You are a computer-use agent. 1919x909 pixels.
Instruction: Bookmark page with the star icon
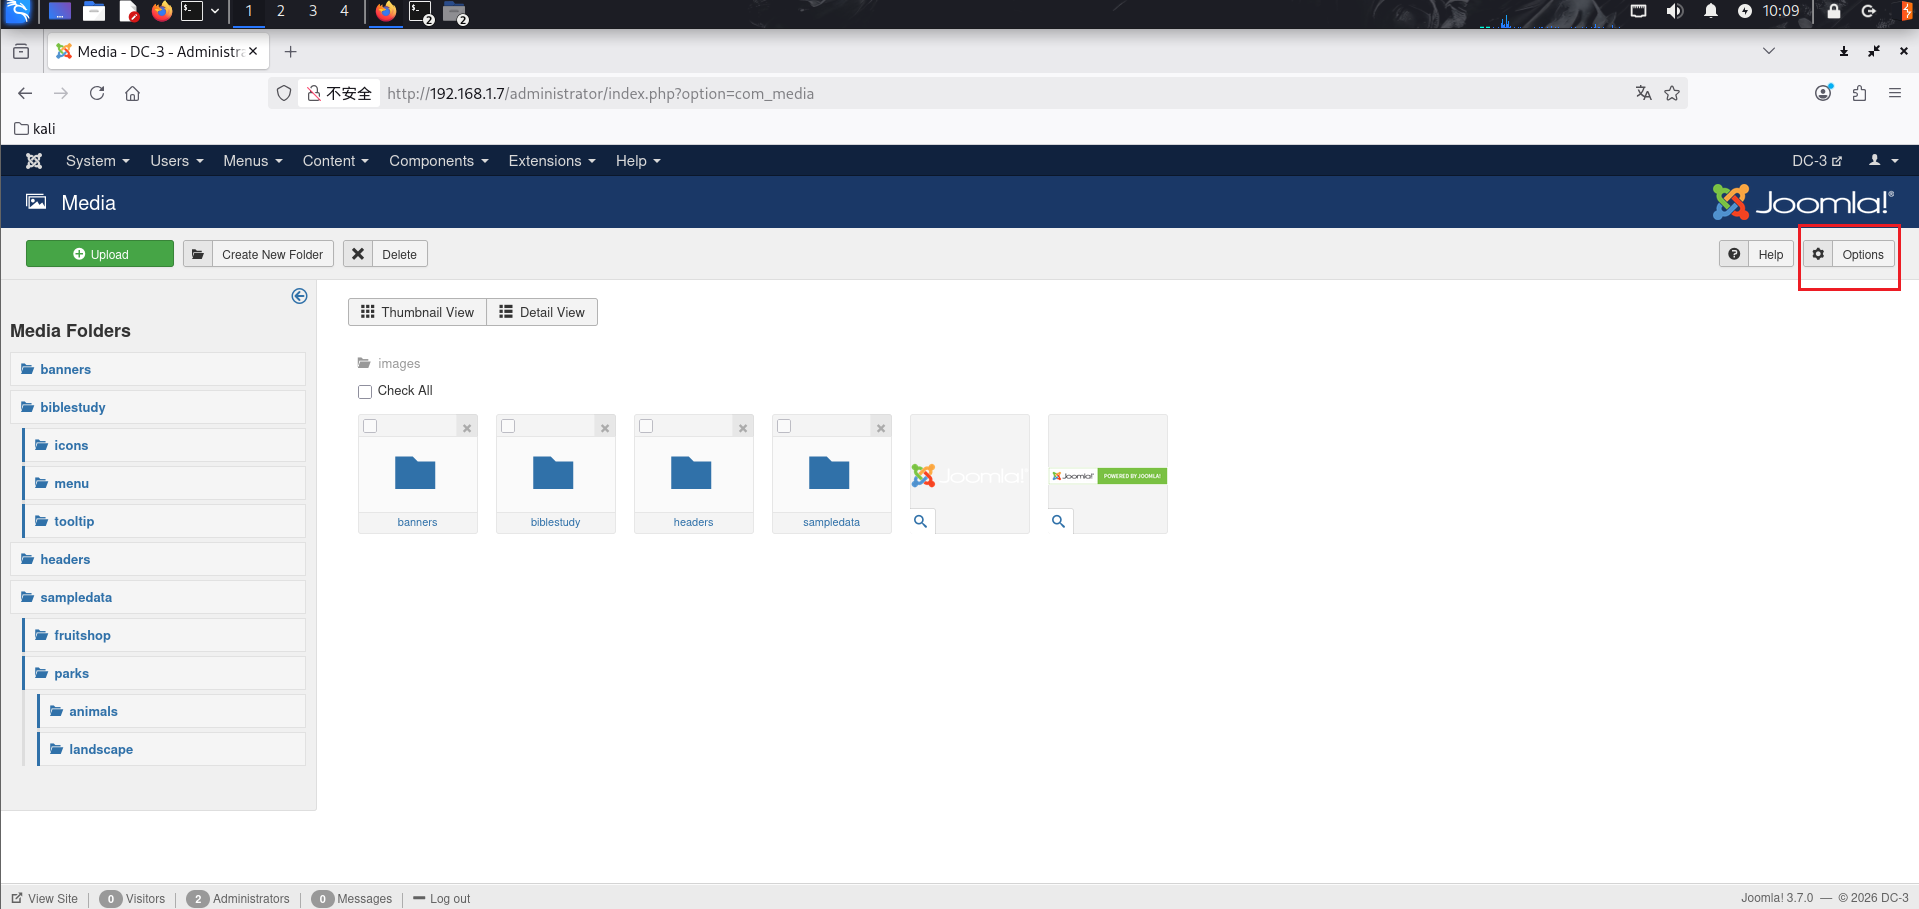1672,93
